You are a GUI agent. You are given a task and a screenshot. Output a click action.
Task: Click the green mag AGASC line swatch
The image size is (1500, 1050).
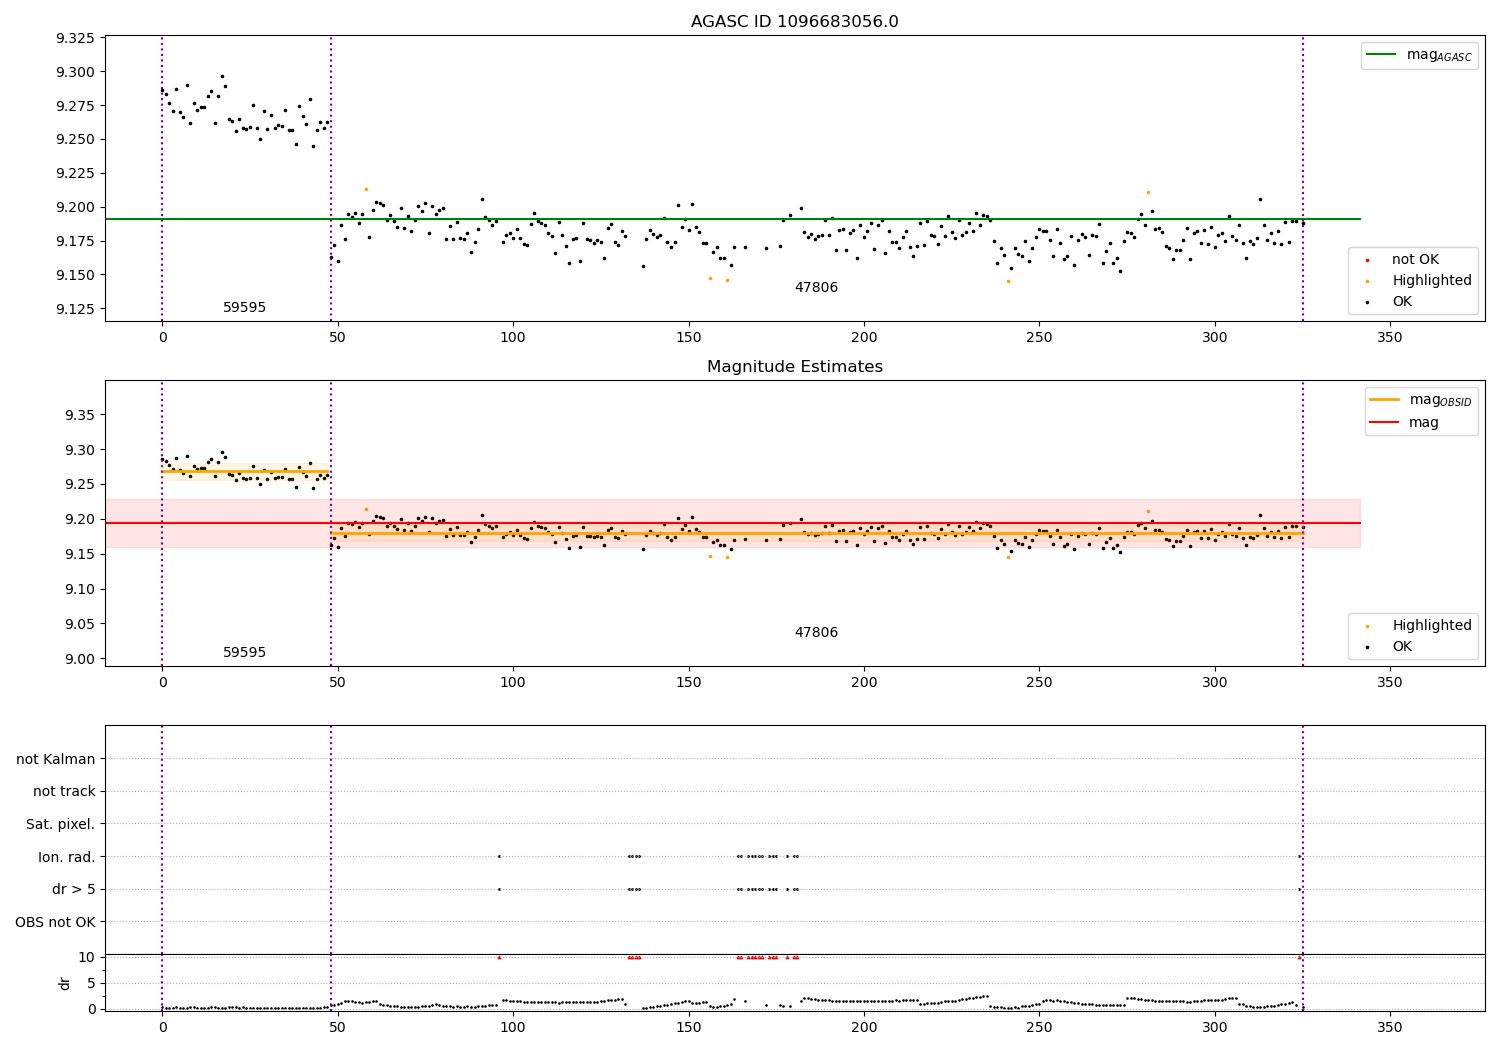click(1381, 55)
